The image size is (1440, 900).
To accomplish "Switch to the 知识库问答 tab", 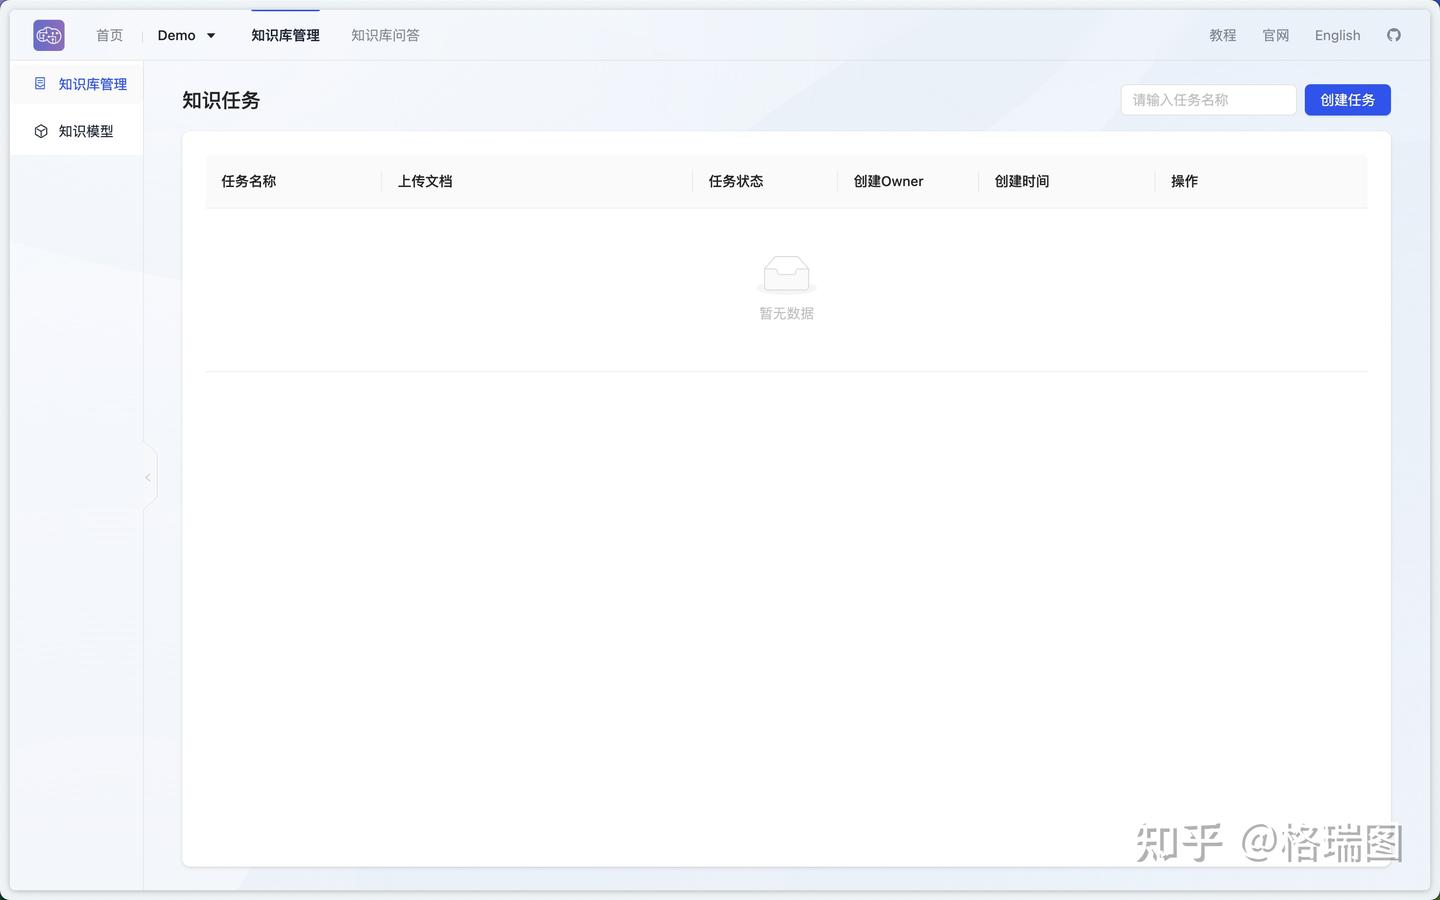I will coord(385,35).
